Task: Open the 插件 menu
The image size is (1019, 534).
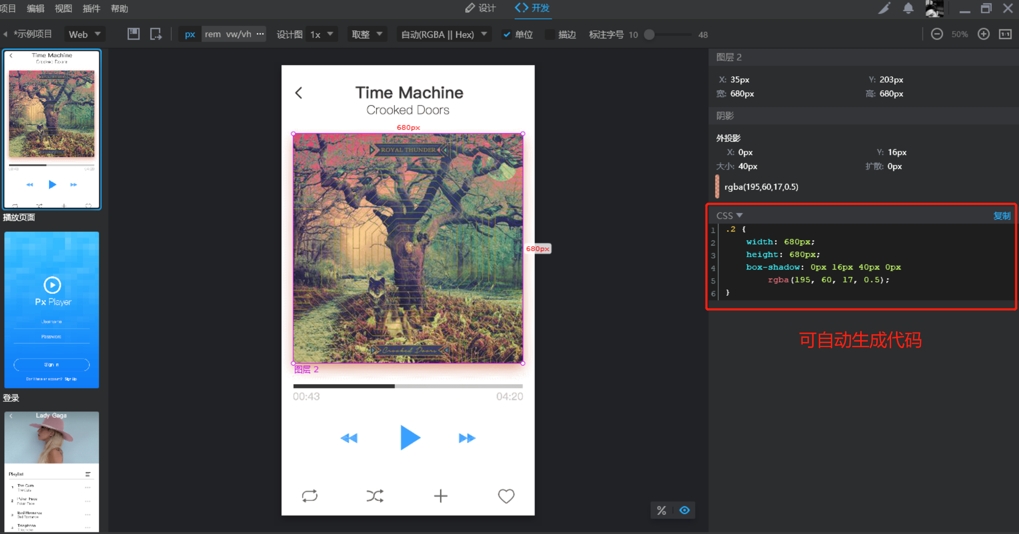Action: [x=91, y=9]
